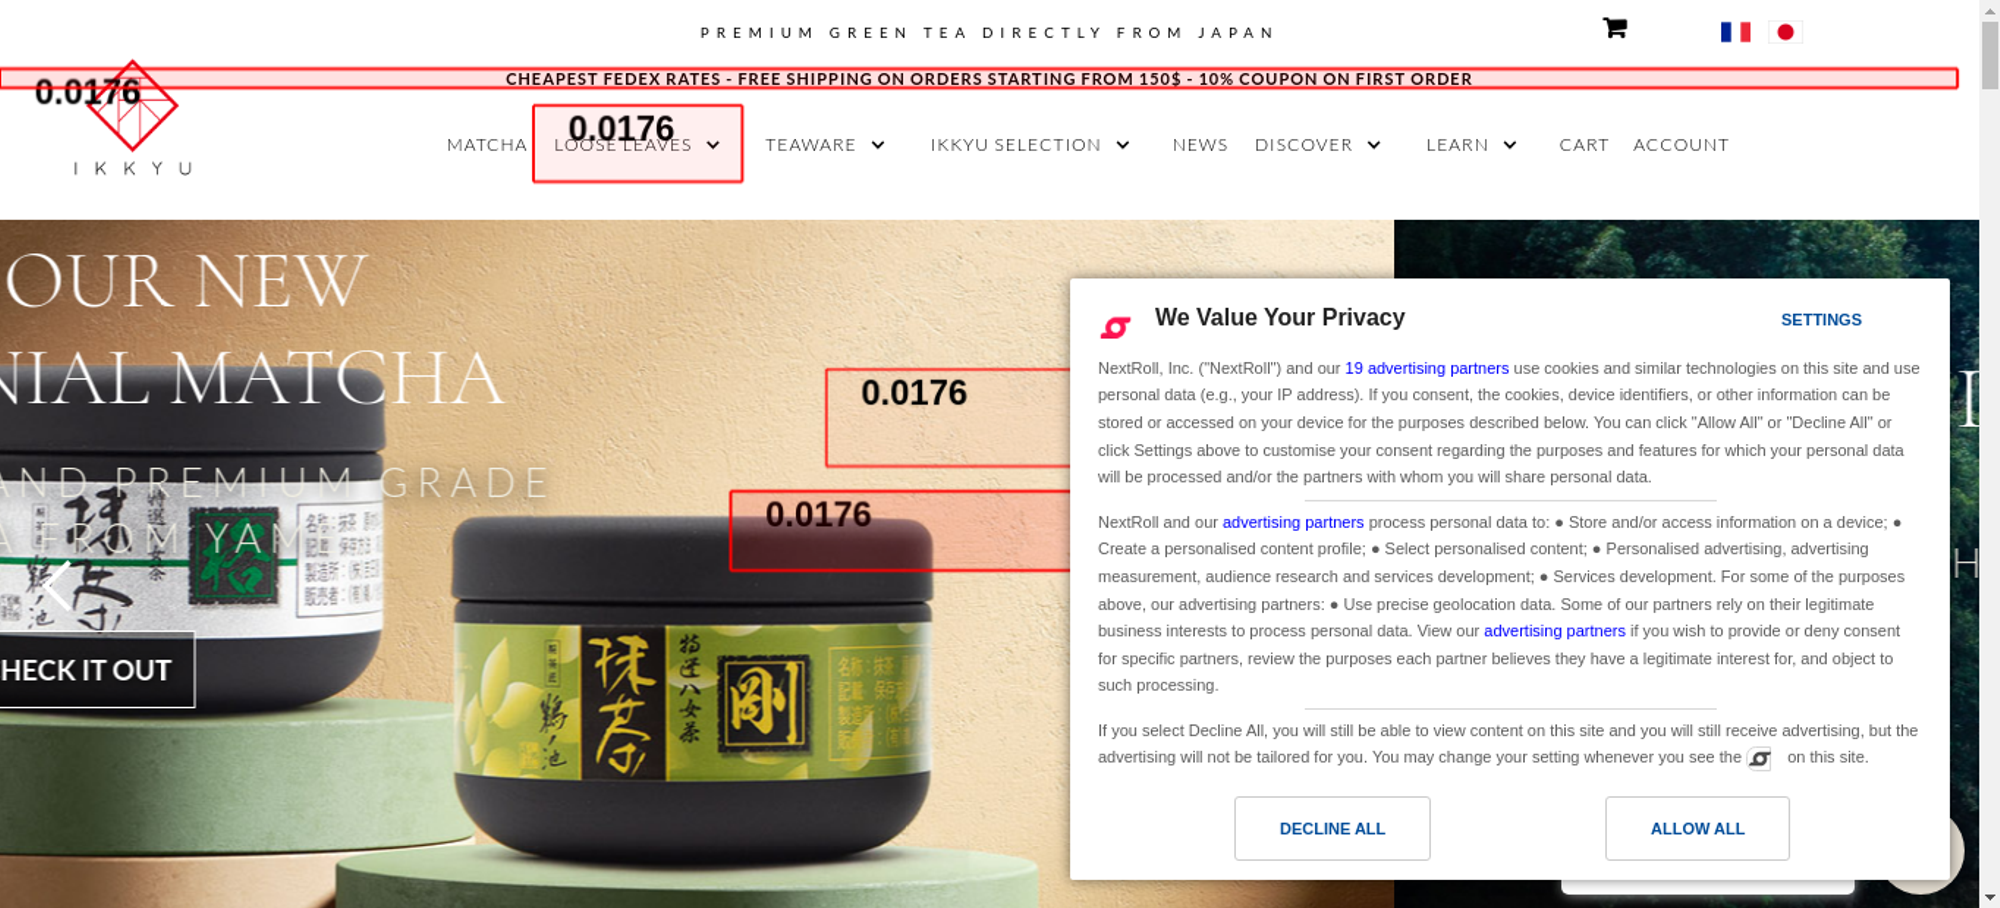This screenshot has height=908, width=2000.
Task: Expand the Learn menu chevron
Action: point(1510,145)
